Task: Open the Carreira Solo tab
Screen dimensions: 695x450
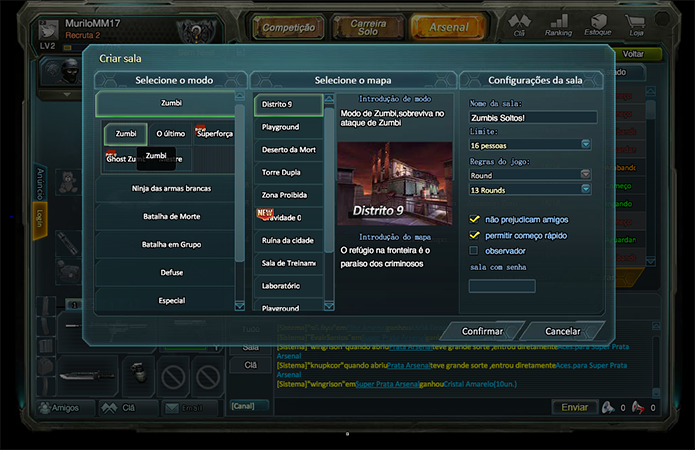Action: (x=368, y=27)
